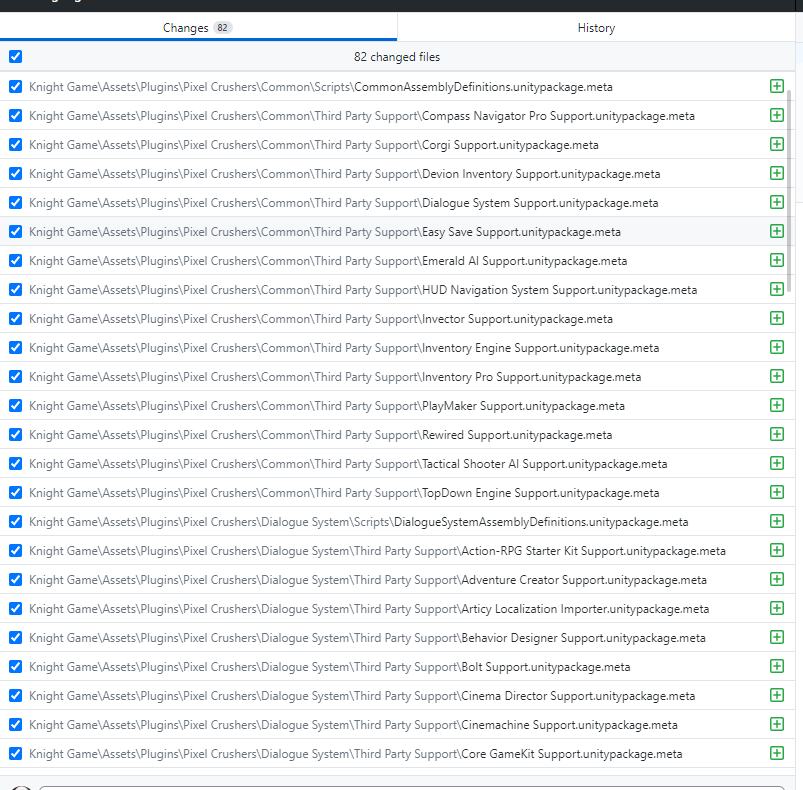This screenshot has height=790, width=803.
Task: Toggle PlayMaker Support file checkbox
Action: click(x=15, y=405)
